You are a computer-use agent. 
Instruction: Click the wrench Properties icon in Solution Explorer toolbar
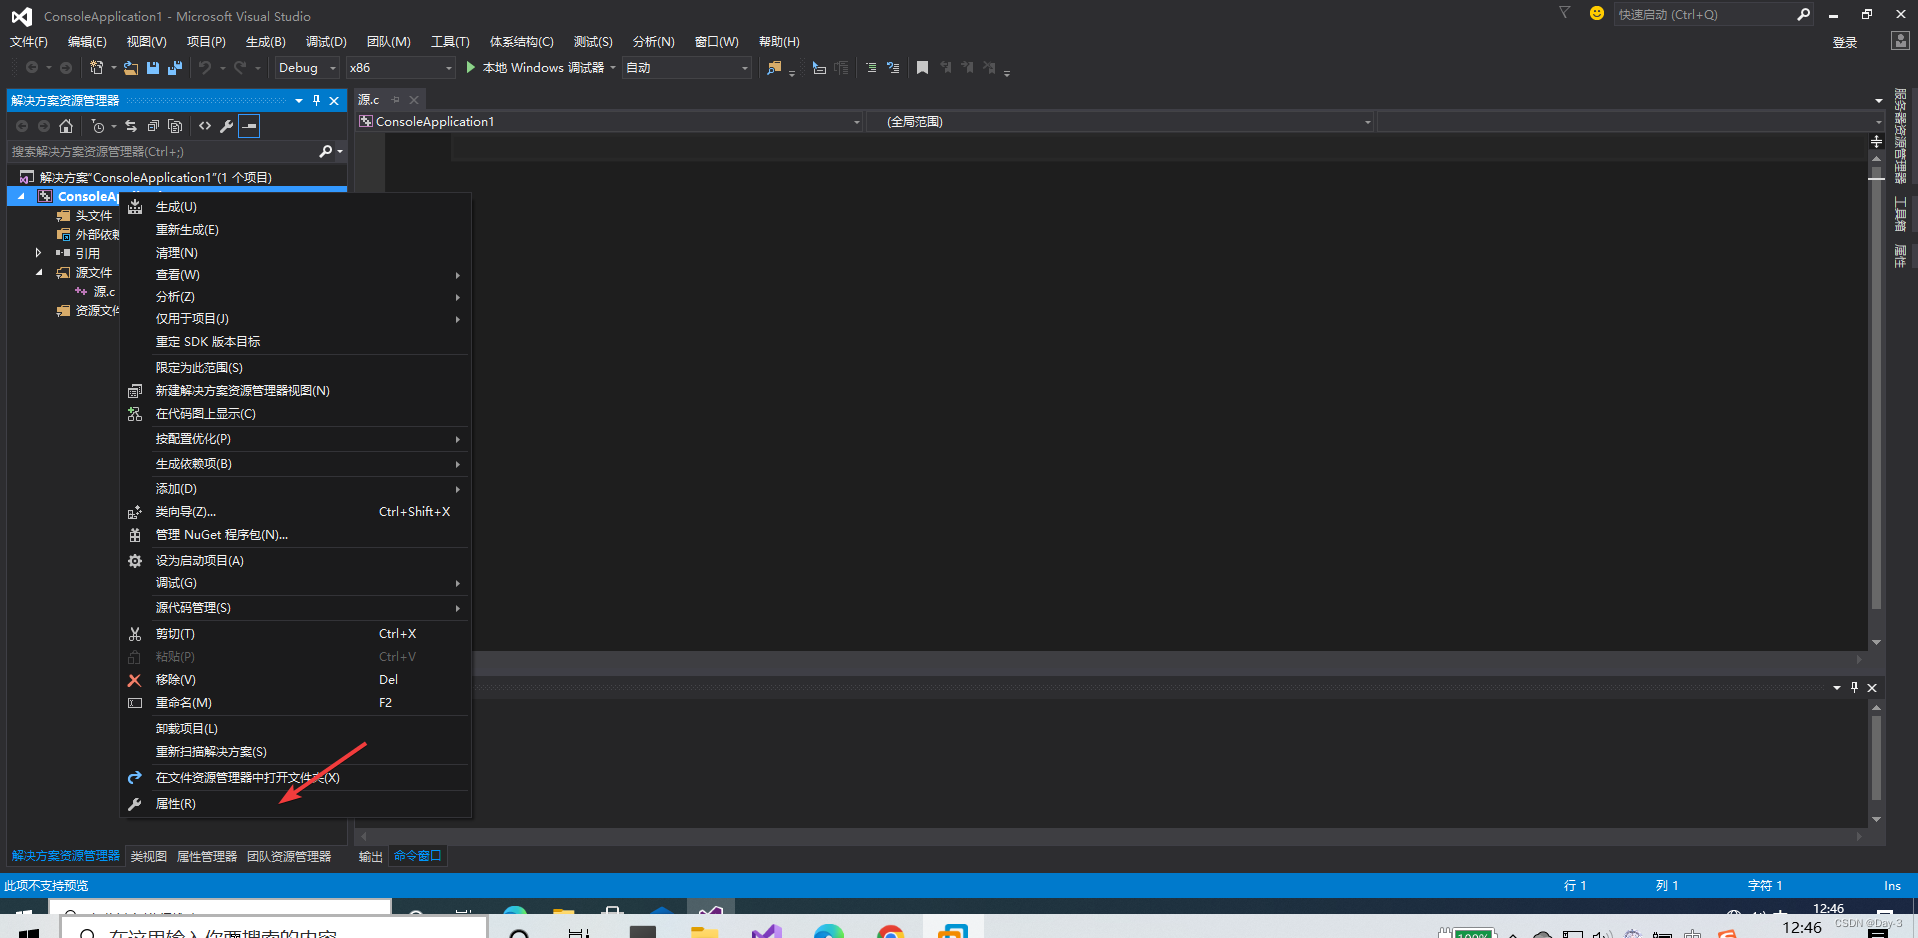pyautogui.click(x=227, y=126)
